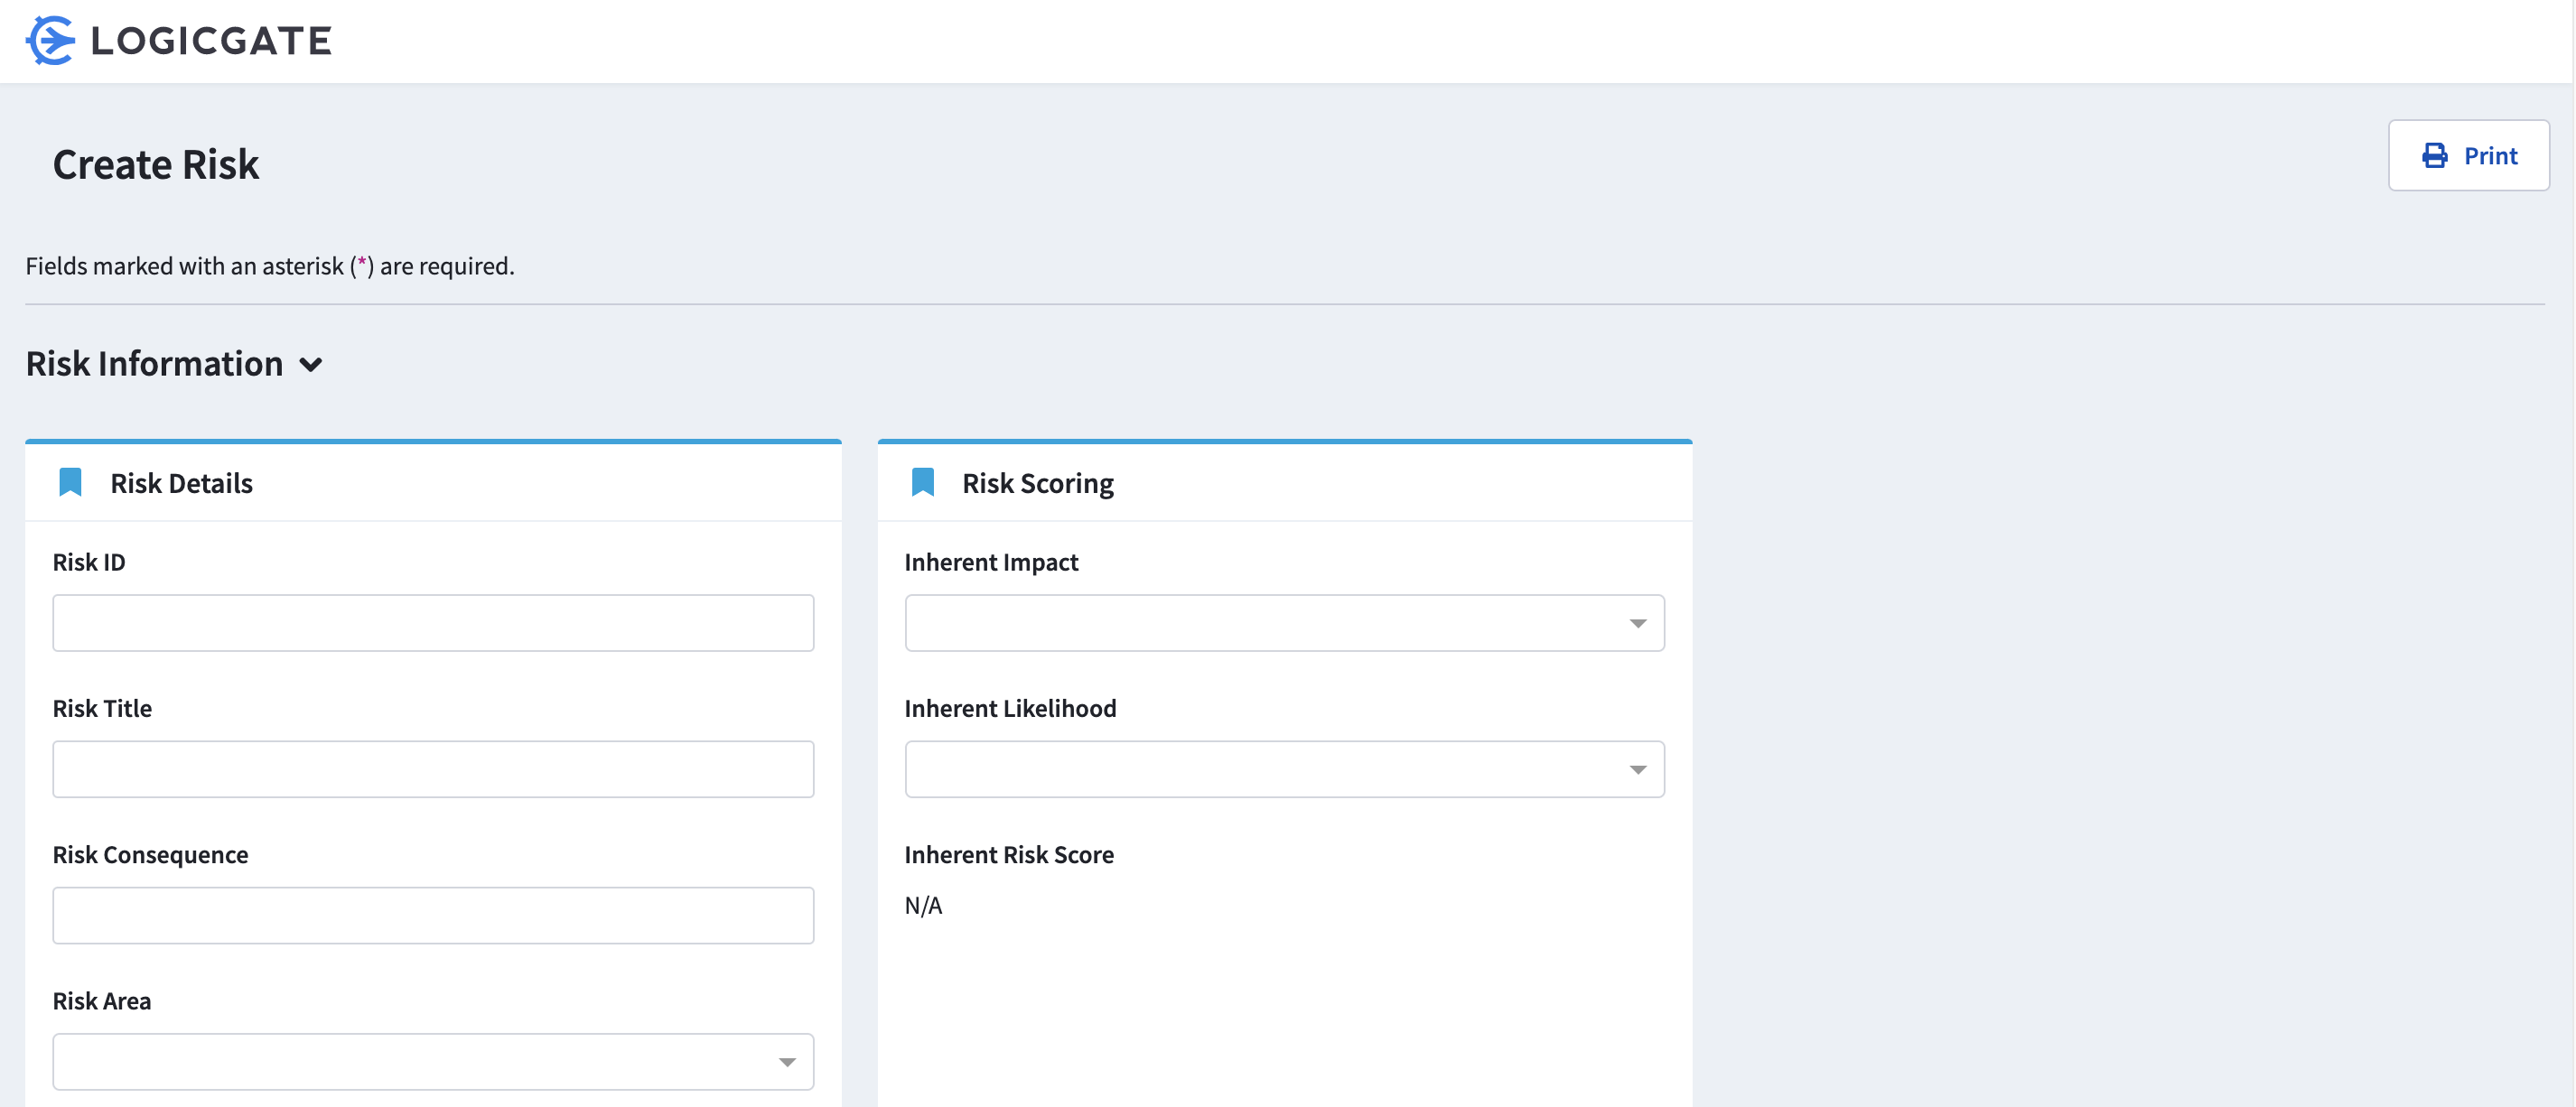Collapse the Risk Information section chevron
This screenshot has width=2576, height=1107.
pos(311,365)
